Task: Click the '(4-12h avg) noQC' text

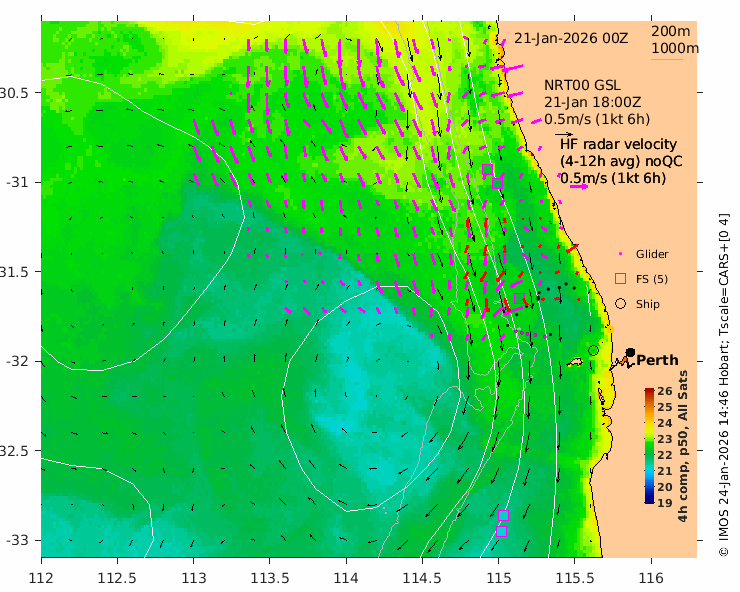Action: coord(621,161)
